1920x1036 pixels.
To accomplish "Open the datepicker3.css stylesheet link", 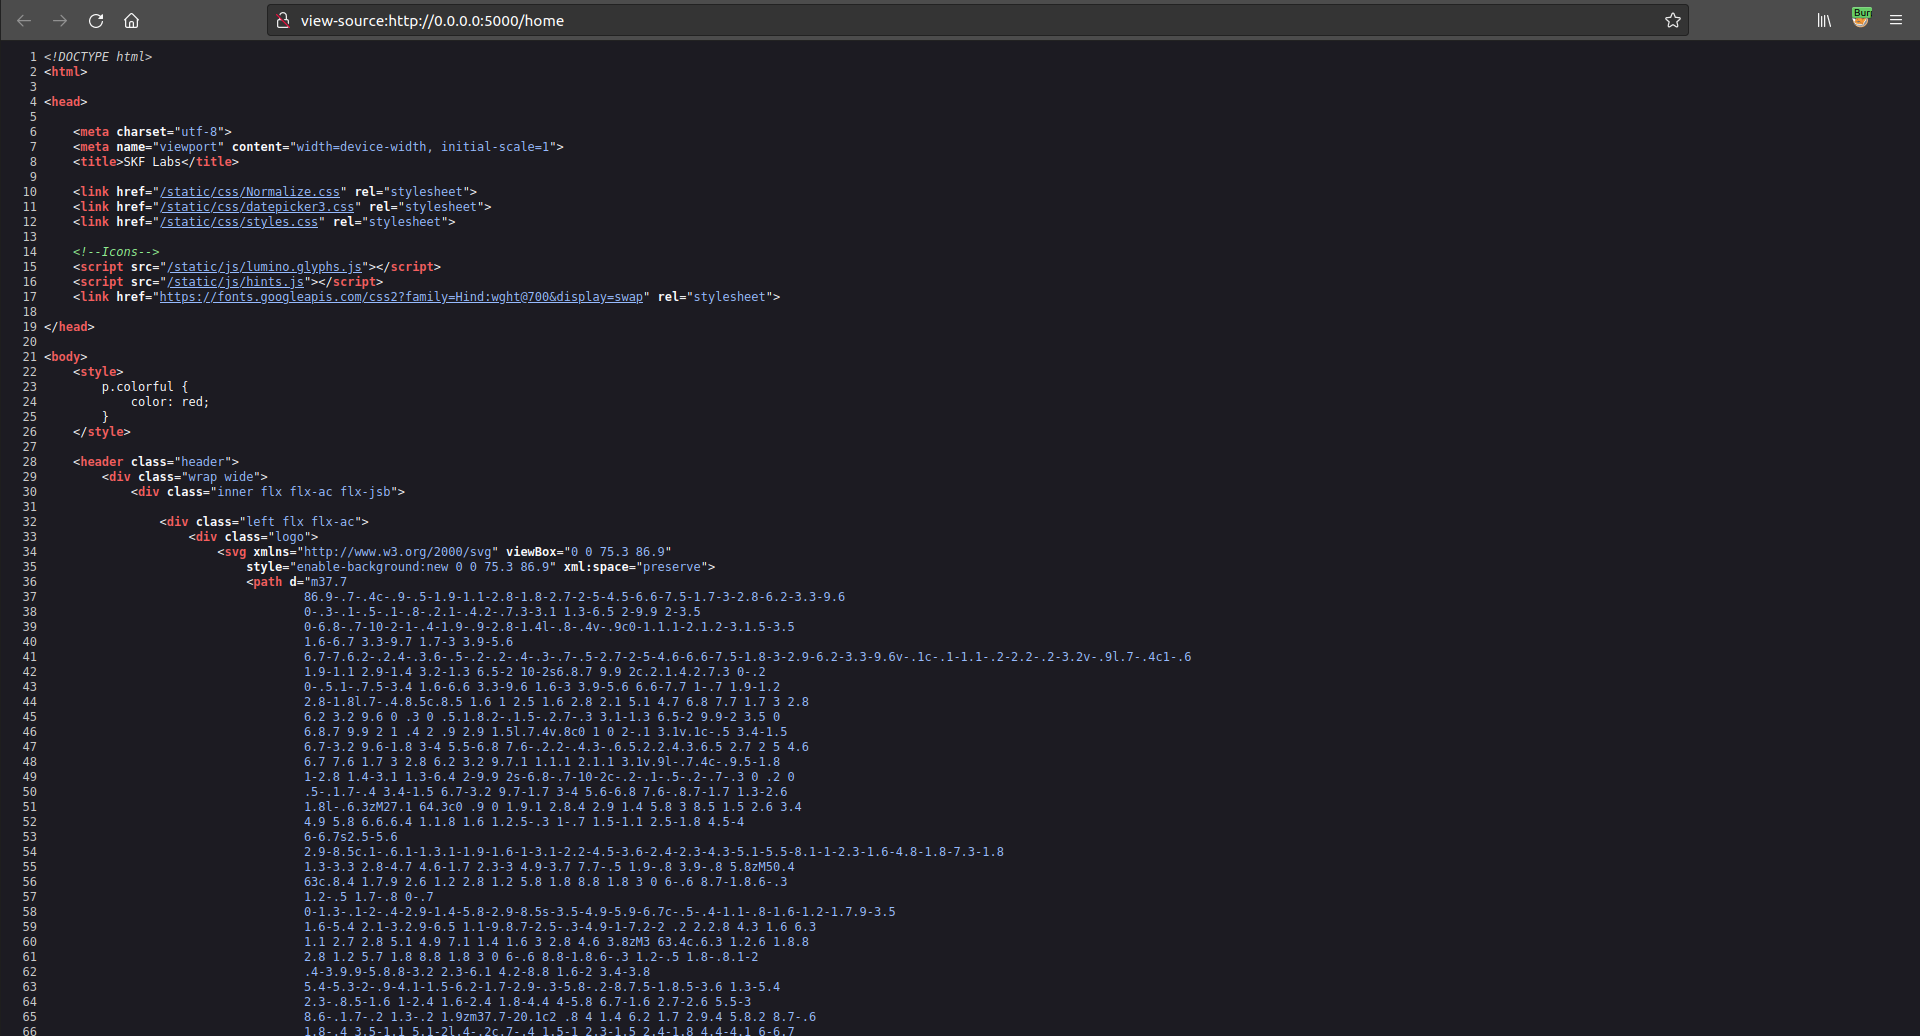I will [x=257, y=207].
